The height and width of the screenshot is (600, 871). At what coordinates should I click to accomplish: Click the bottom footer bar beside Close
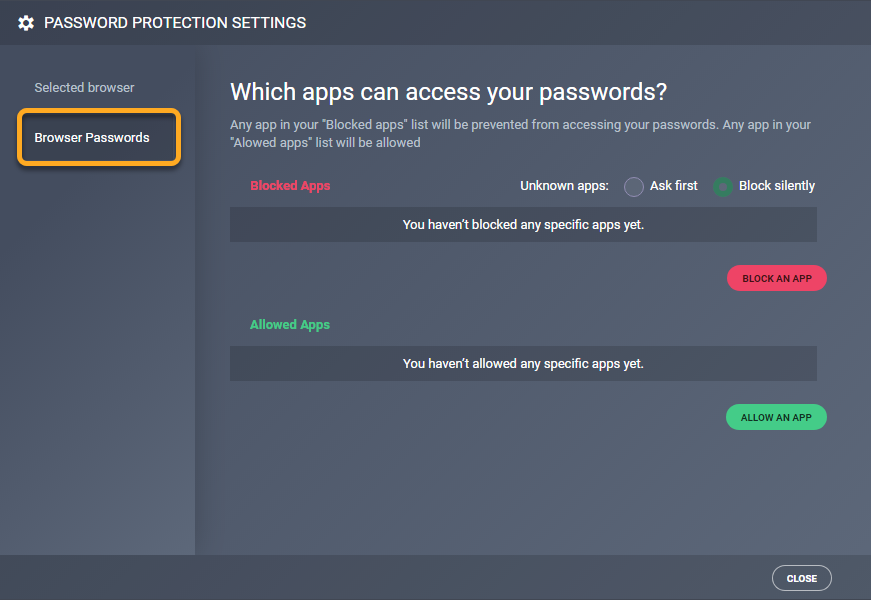[x=400, y=578]
